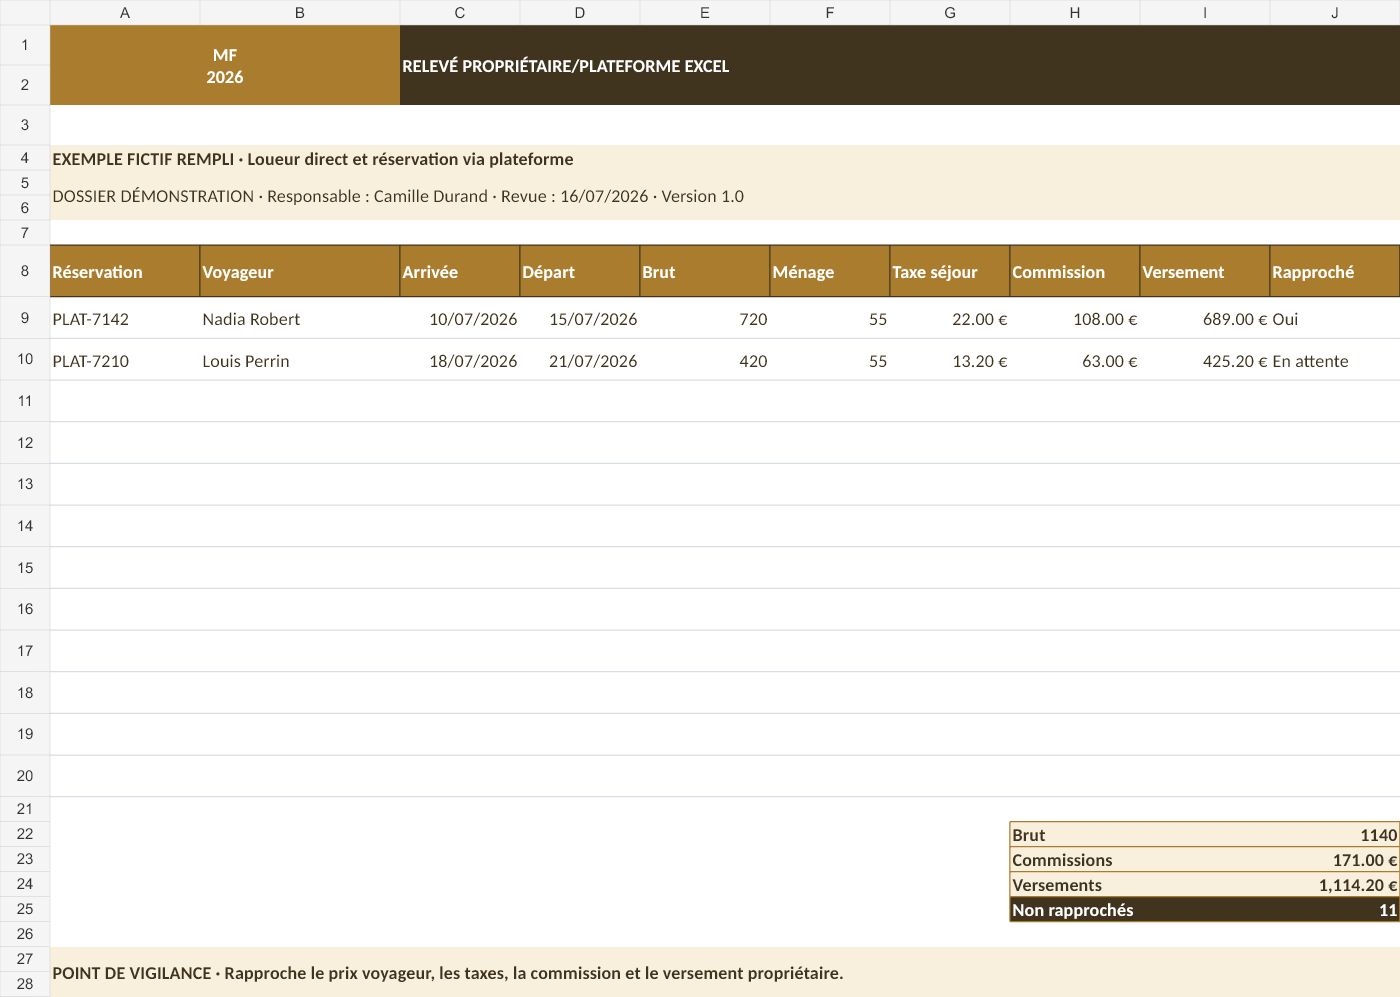Select row 22 header

click(x=25, y=834)
